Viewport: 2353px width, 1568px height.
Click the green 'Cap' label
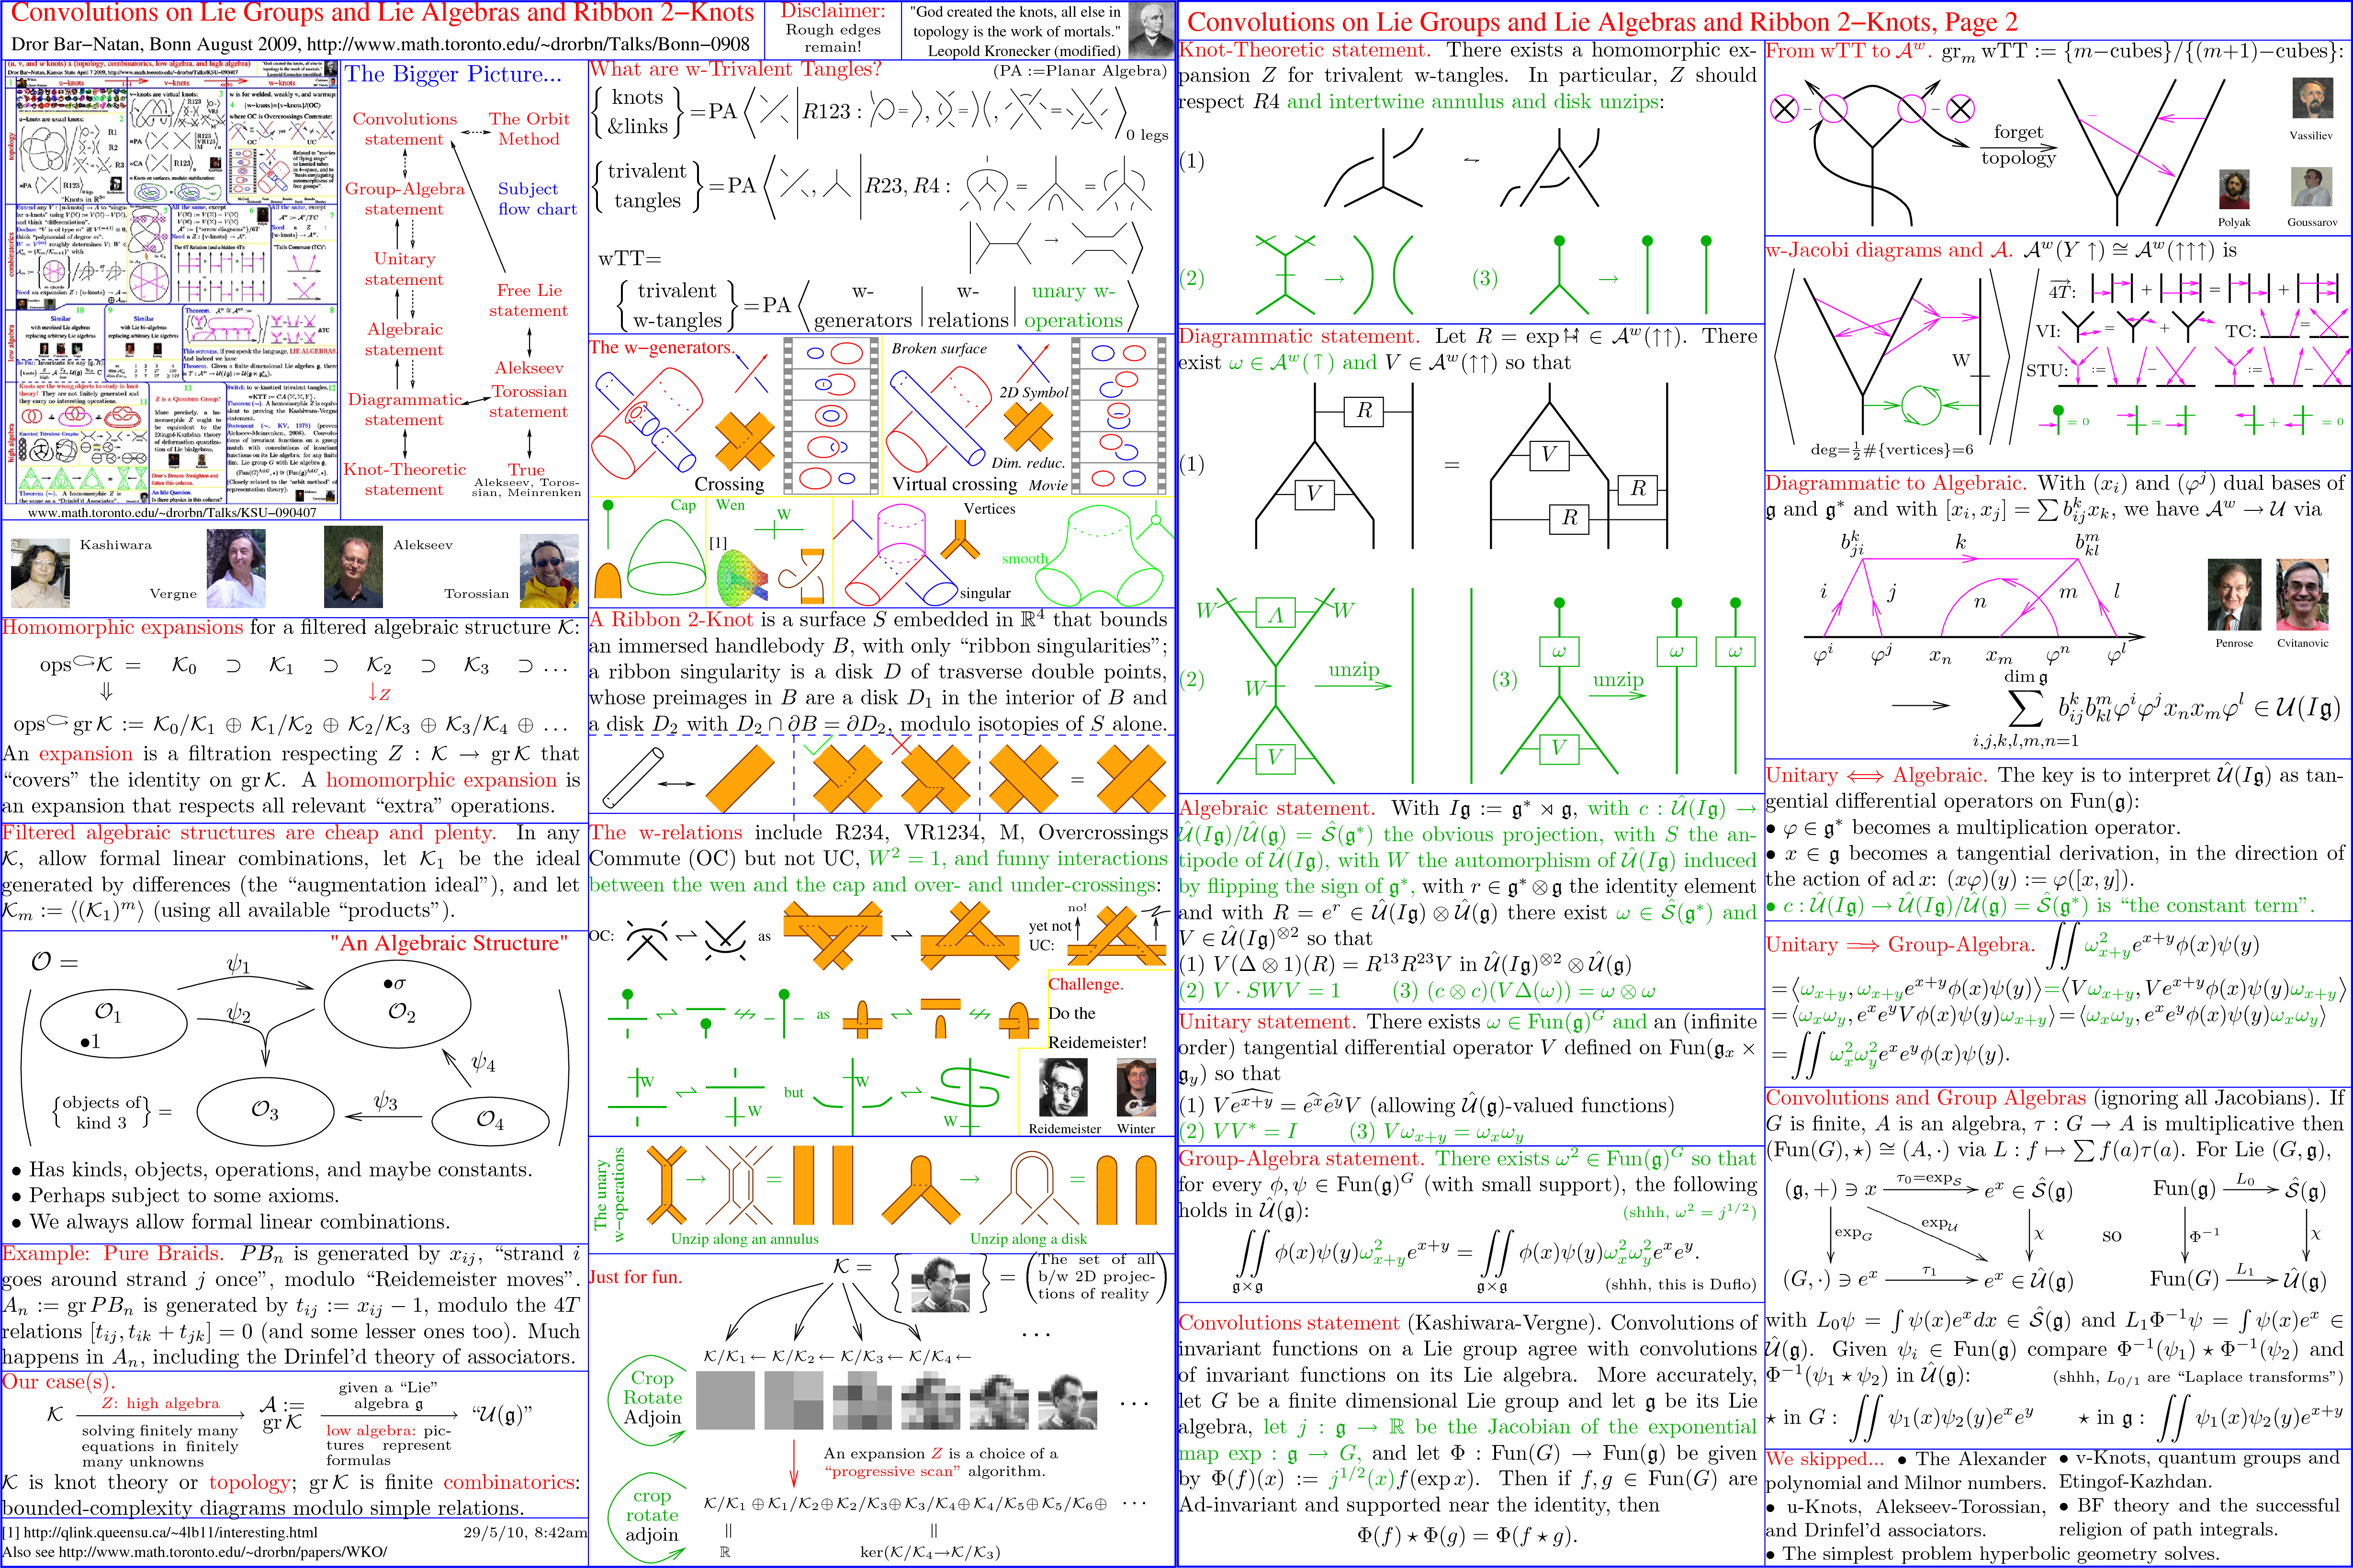683,505
